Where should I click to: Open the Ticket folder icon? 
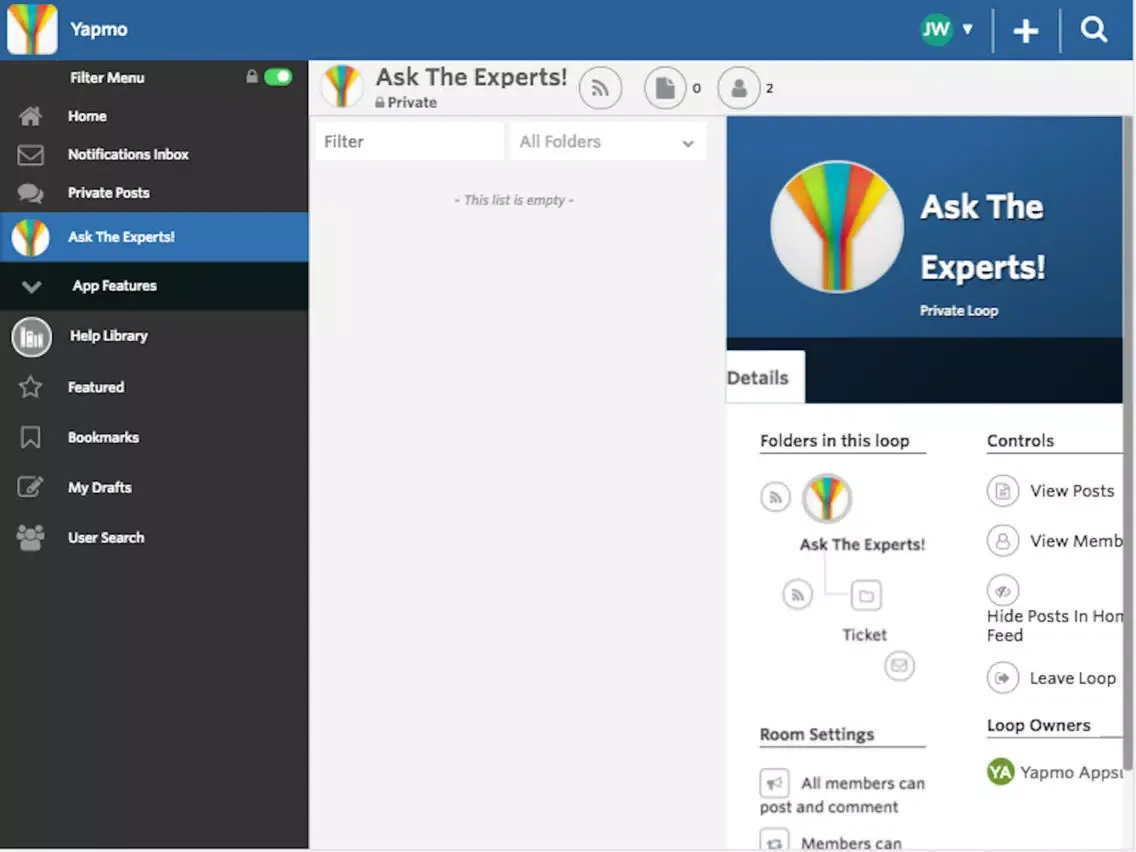click(866, 596)
